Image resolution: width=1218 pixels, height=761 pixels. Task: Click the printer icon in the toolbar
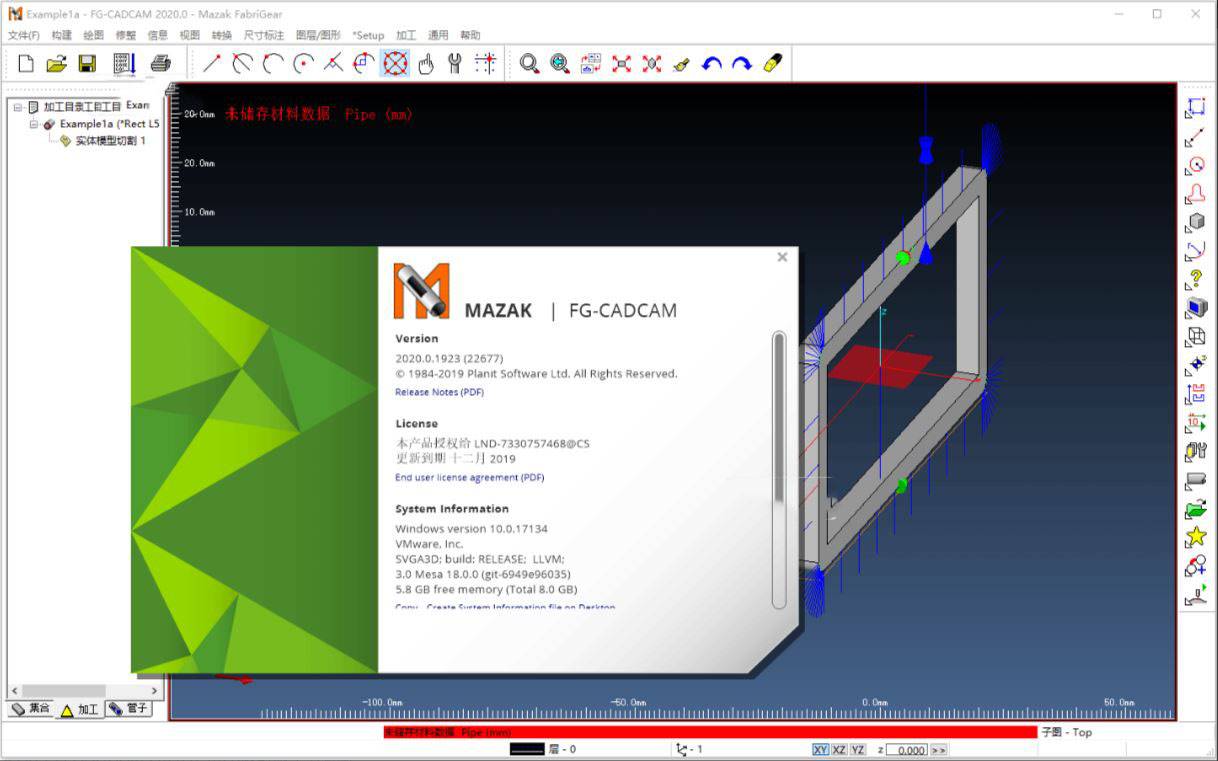[160, 64]
